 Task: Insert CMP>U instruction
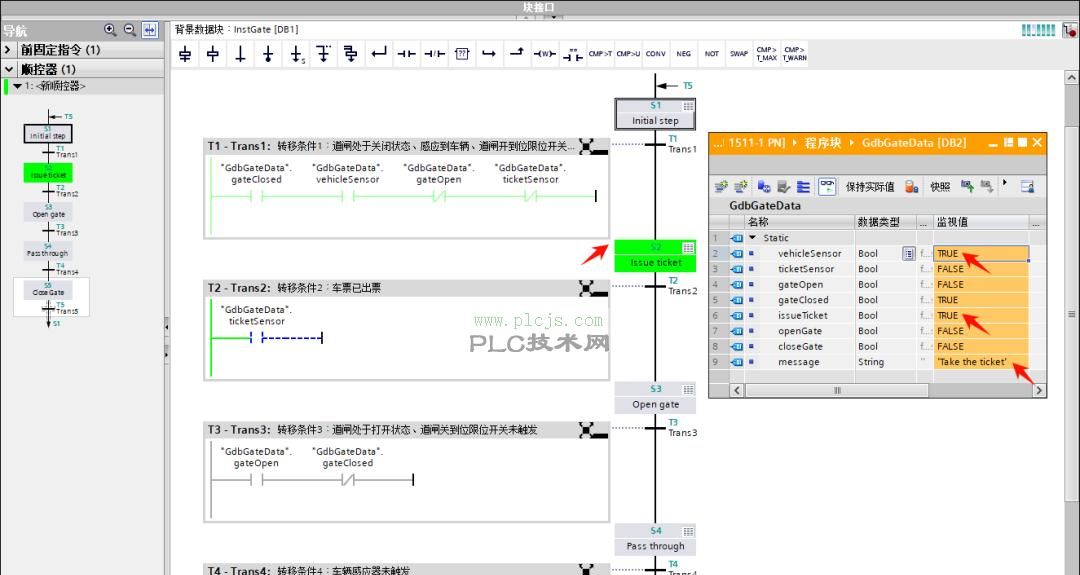pyautogui.click(x=627, y=54)
